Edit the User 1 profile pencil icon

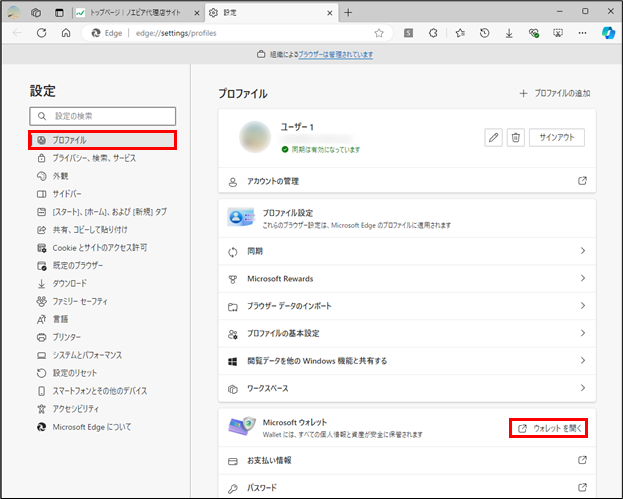(x=493, y=137)
